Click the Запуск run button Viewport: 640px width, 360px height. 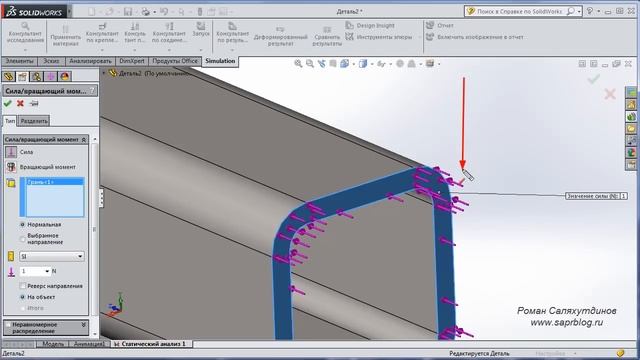pos(201,31)
